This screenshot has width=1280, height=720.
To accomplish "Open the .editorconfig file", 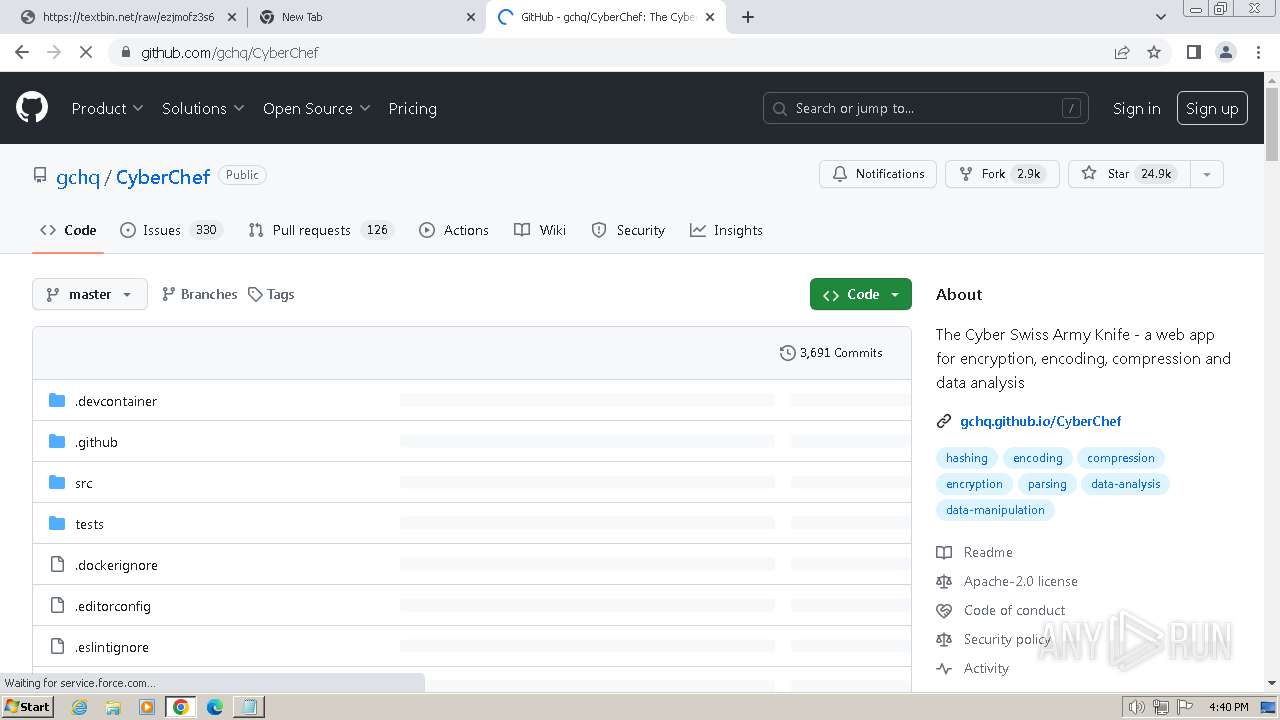I will (x=113, y=606).
